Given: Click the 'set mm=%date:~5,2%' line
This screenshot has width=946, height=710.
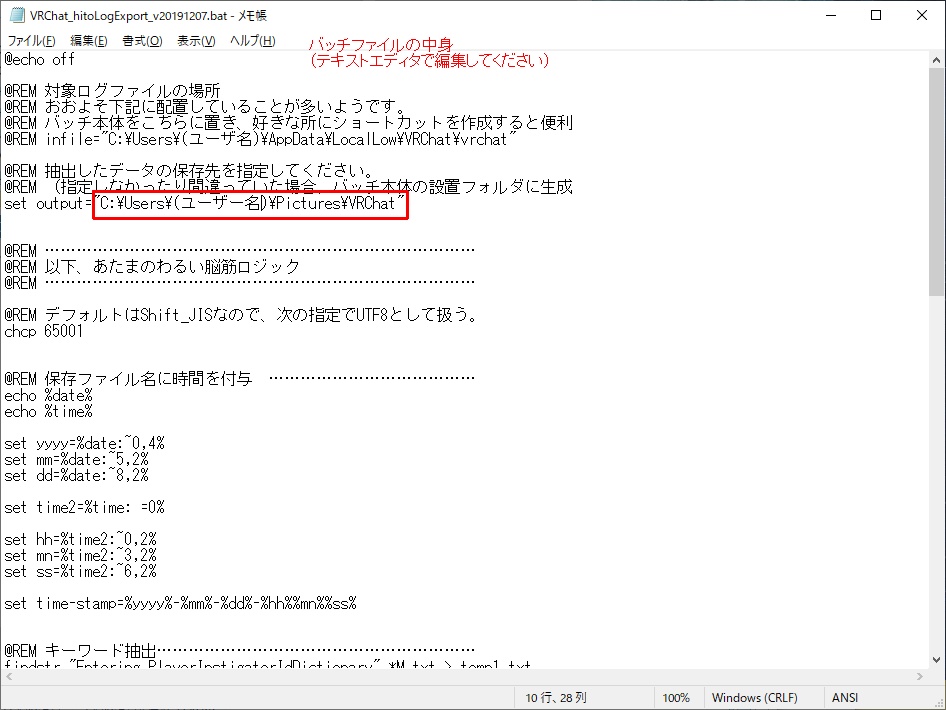Looking at the screenshot, I should [x=77, y=460].
